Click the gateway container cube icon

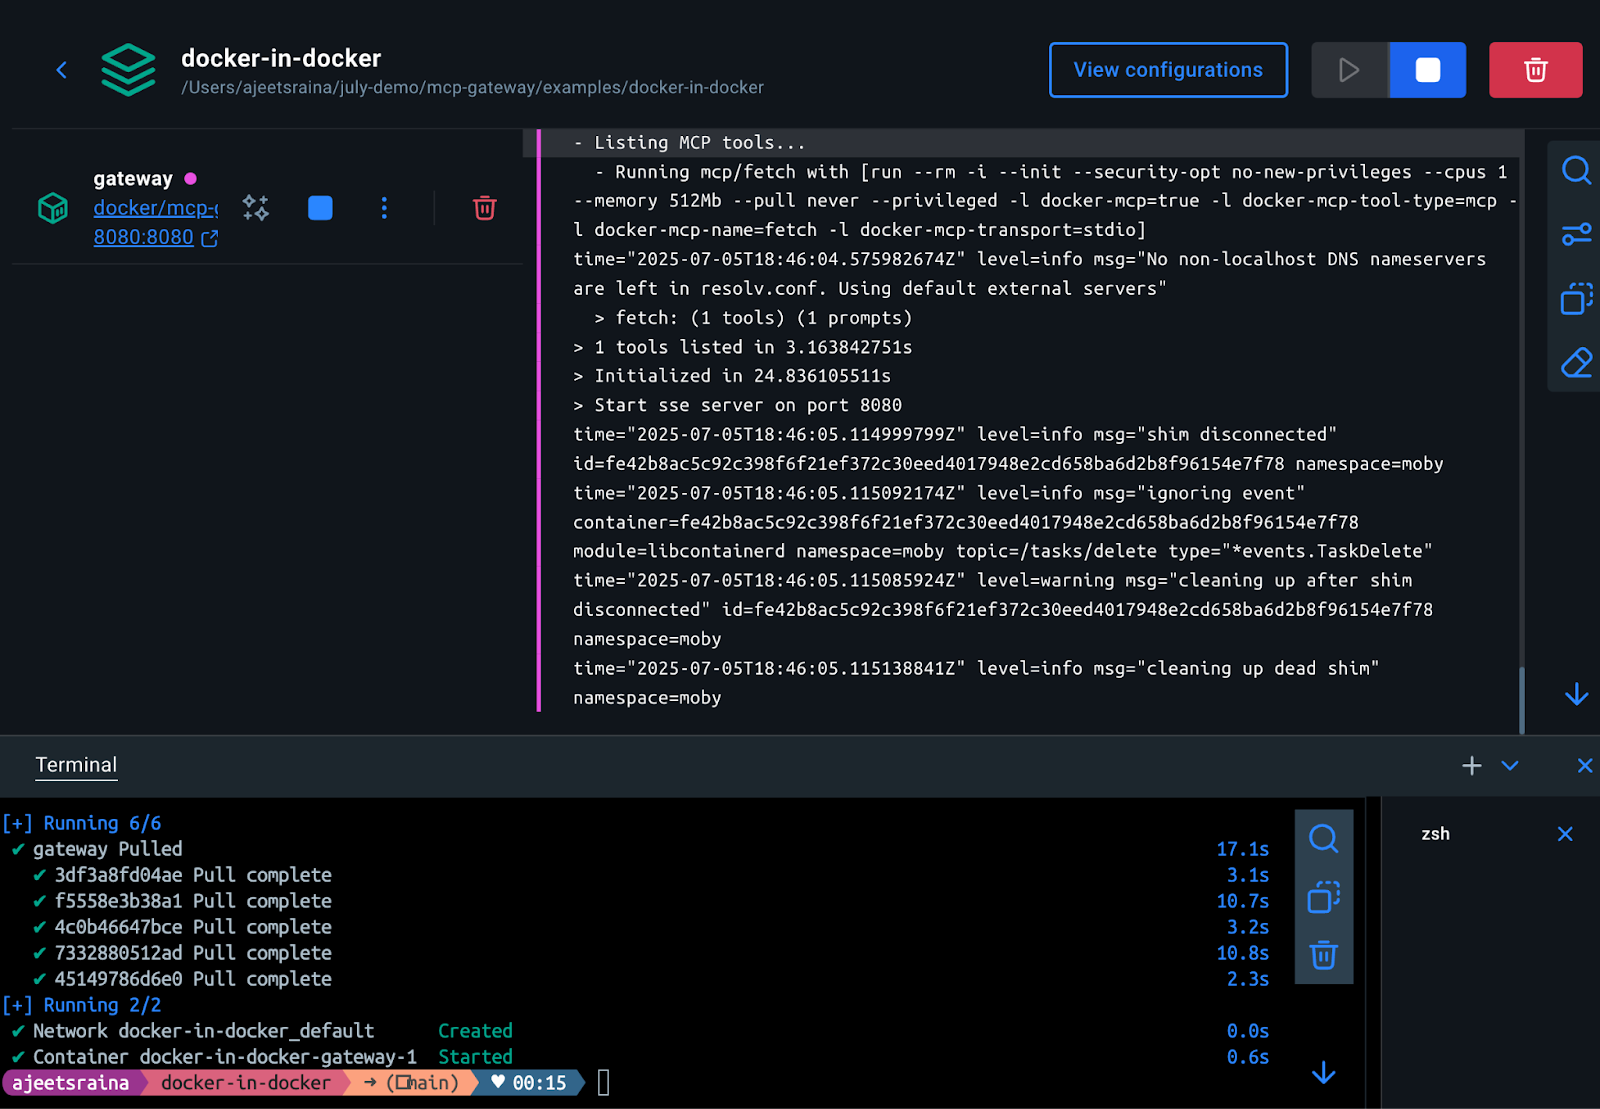pyautogui.click(x=53, y=208)
